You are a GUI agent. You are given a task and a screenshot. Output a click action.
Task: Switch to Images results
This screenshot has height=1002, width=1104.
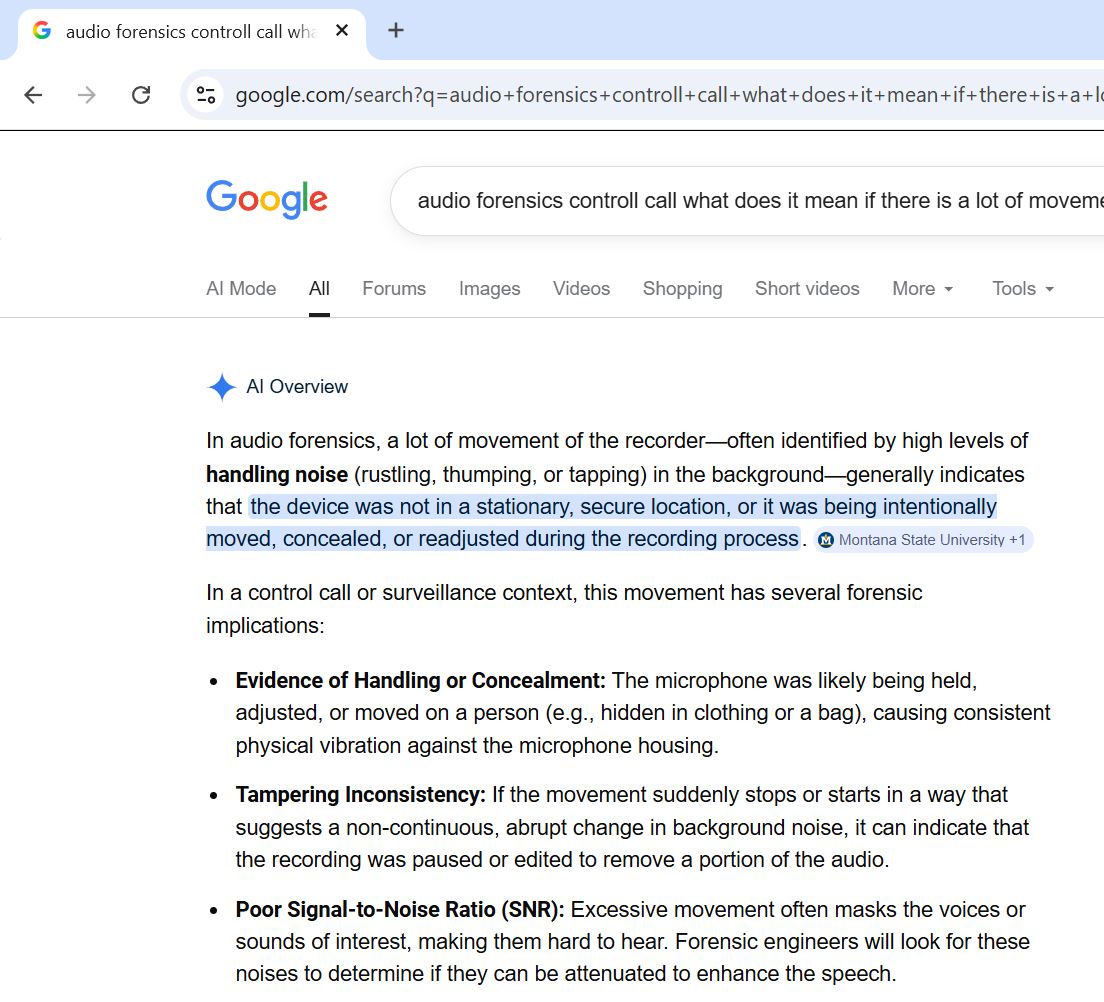tap(489, 289)
